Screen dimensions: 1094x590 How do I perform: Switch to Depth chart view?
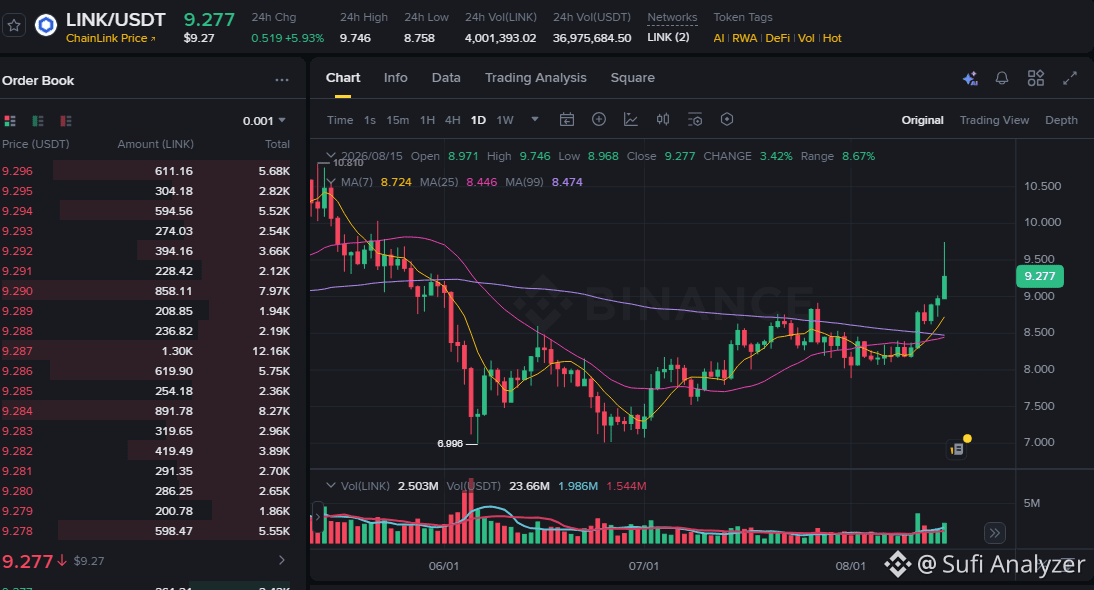pyautogui.click(x=1061, y=120)
